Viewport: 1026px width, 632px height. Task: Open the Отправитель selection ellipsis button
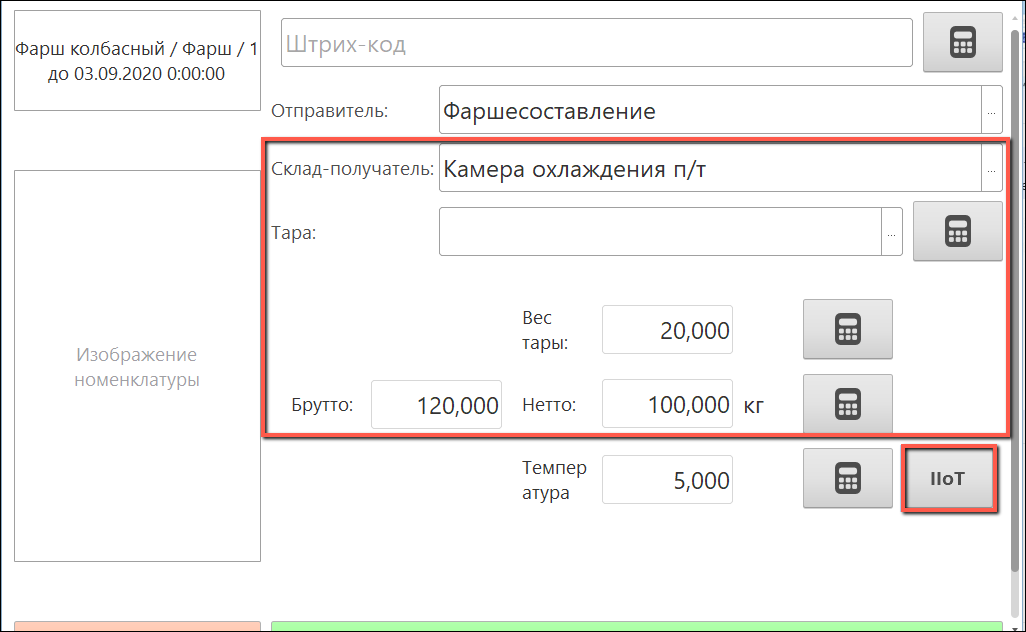[x=991, y=111]
